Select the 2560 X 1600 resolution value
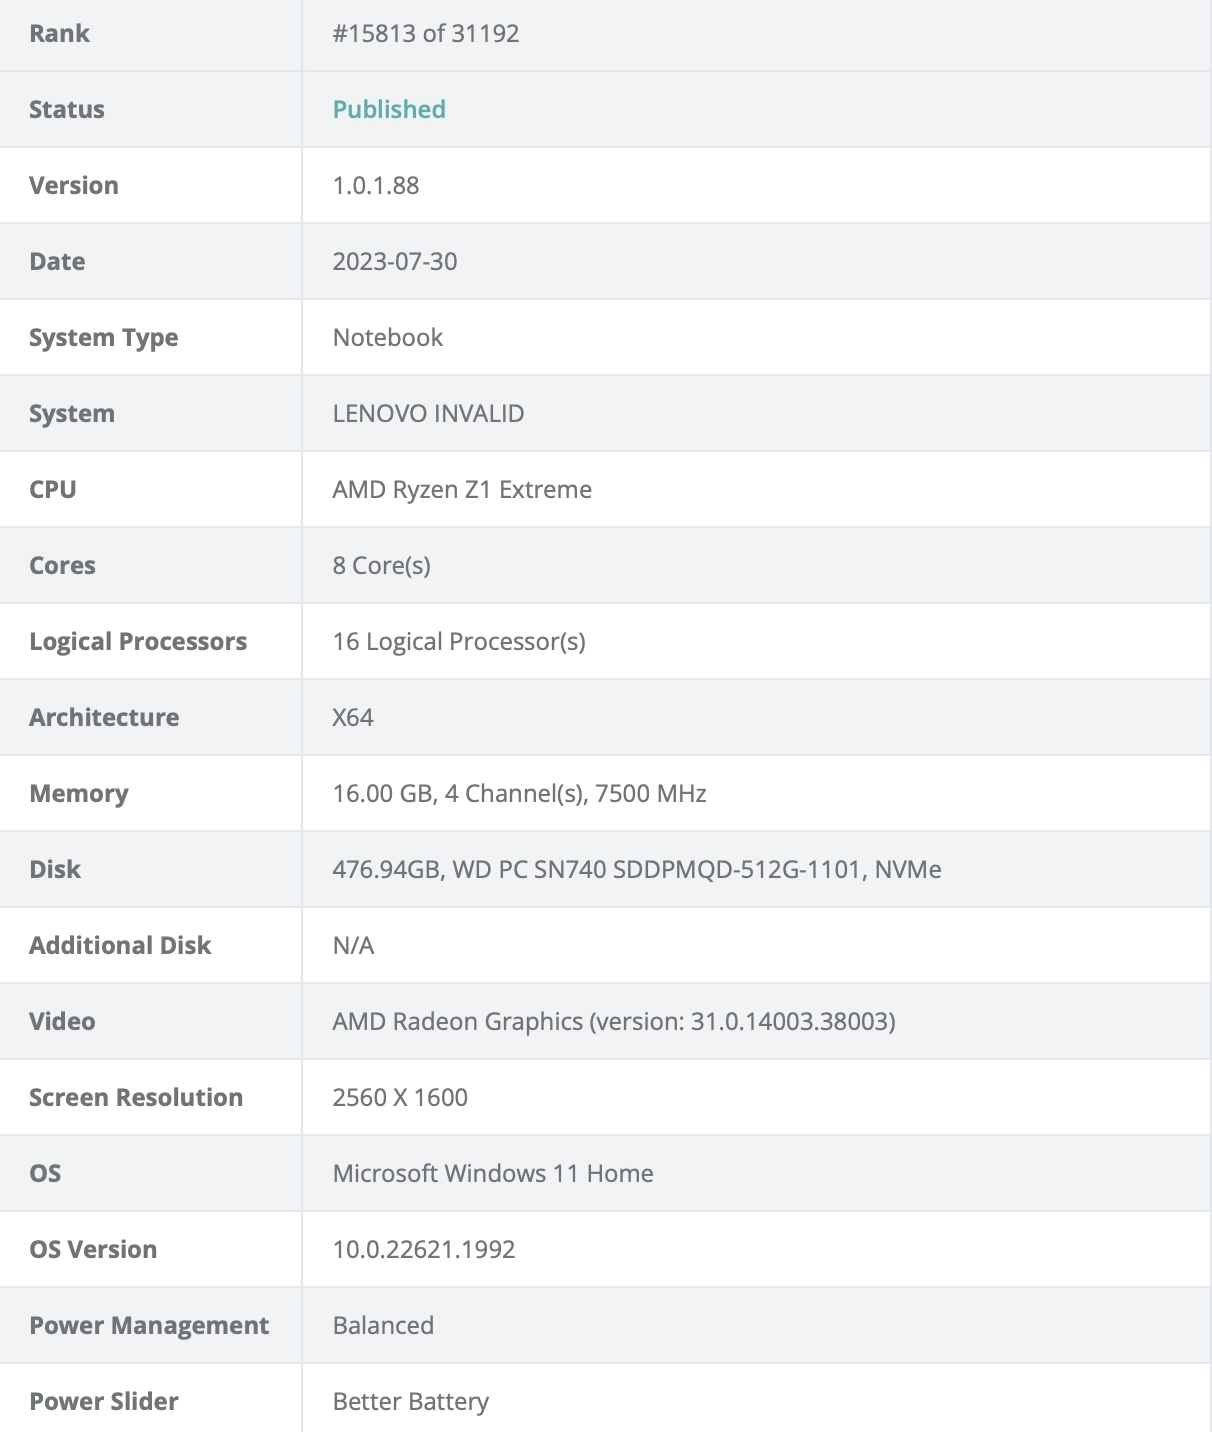 click(x=400, y=1097)
